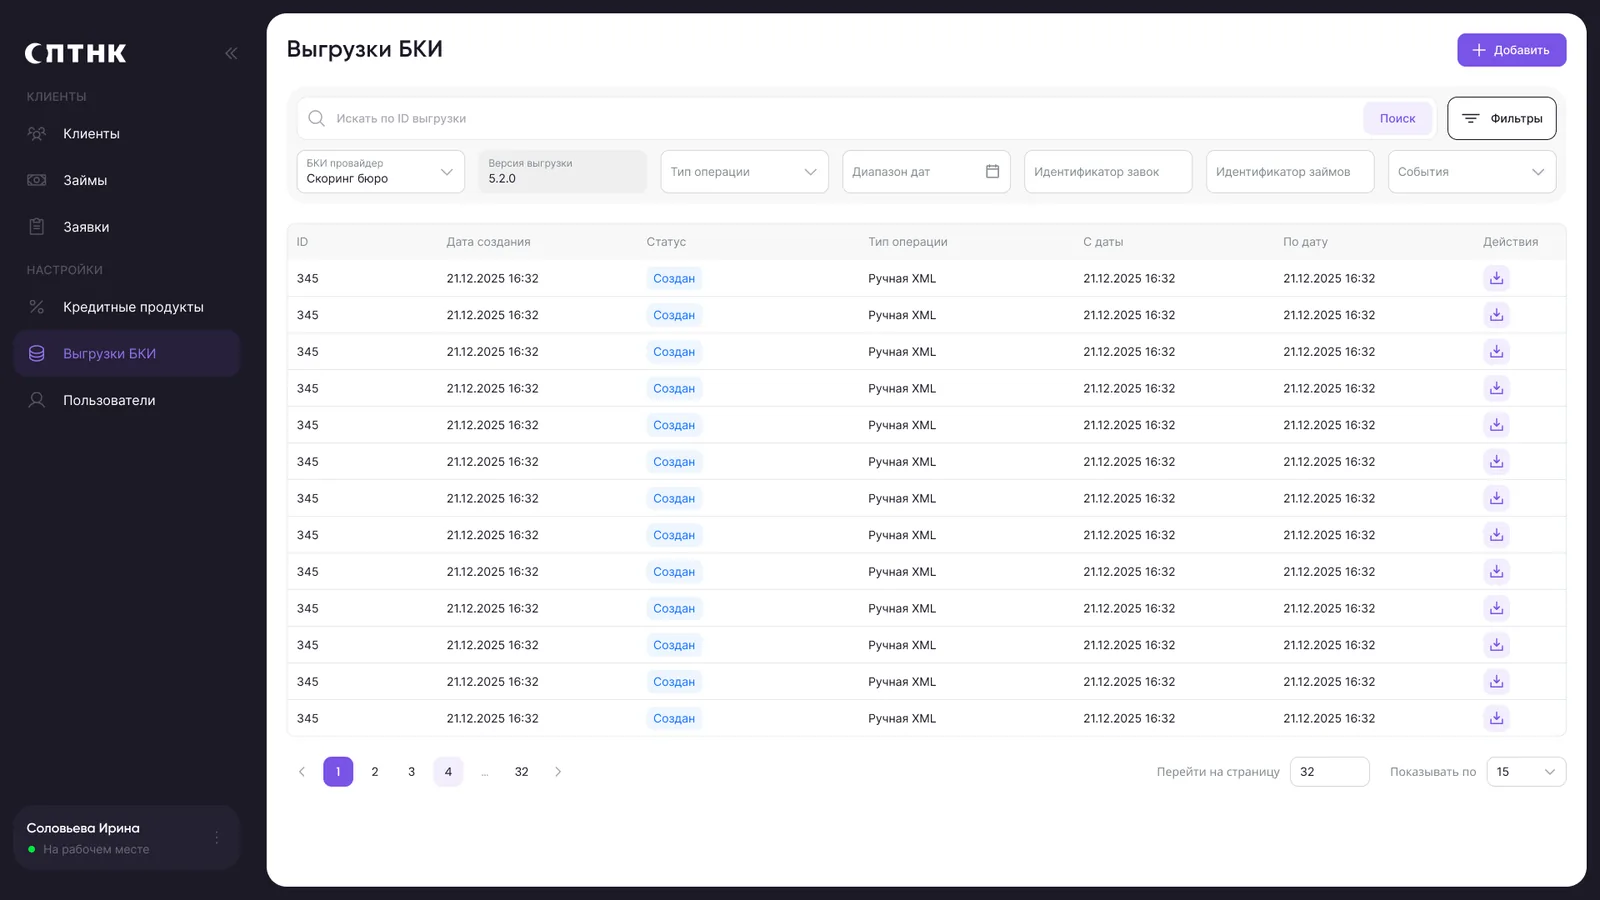This screenshot has width=1600, height=900.
Task: Download the export in the top table row
Action: point(1496,278)
